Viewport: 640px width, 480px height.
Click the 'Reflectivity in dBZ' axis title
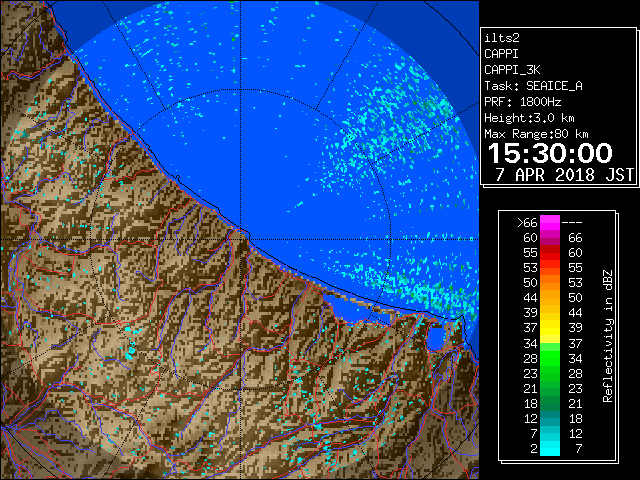coord(608,336)
